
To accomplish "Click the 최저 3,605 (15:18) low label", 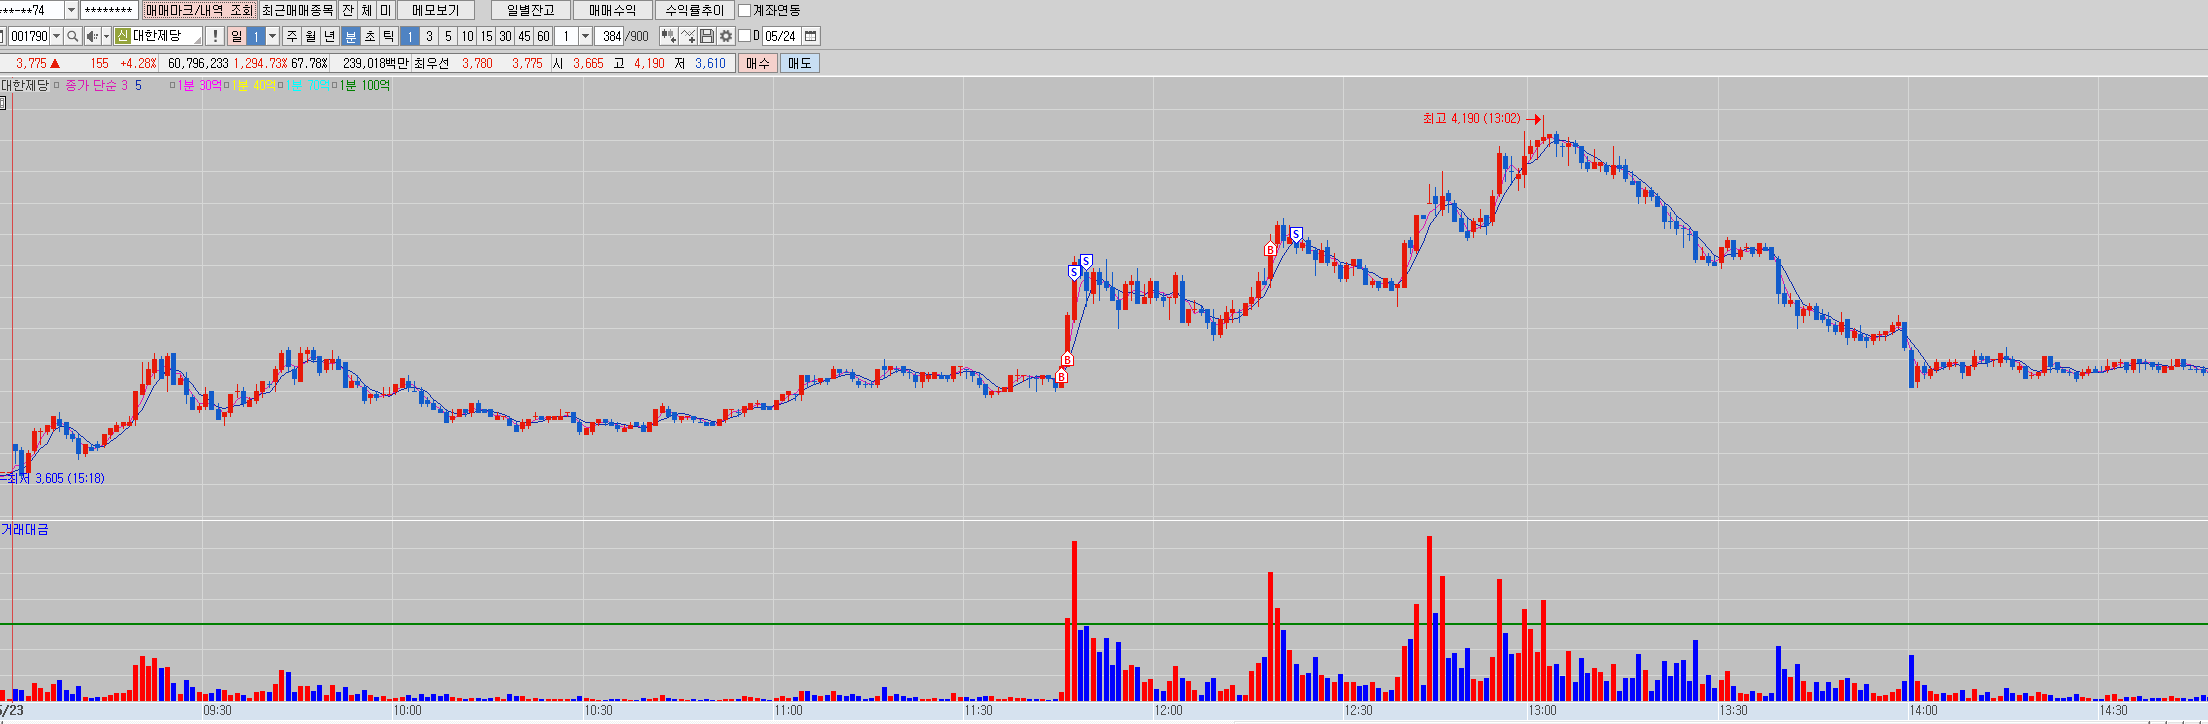I will 56,479.
